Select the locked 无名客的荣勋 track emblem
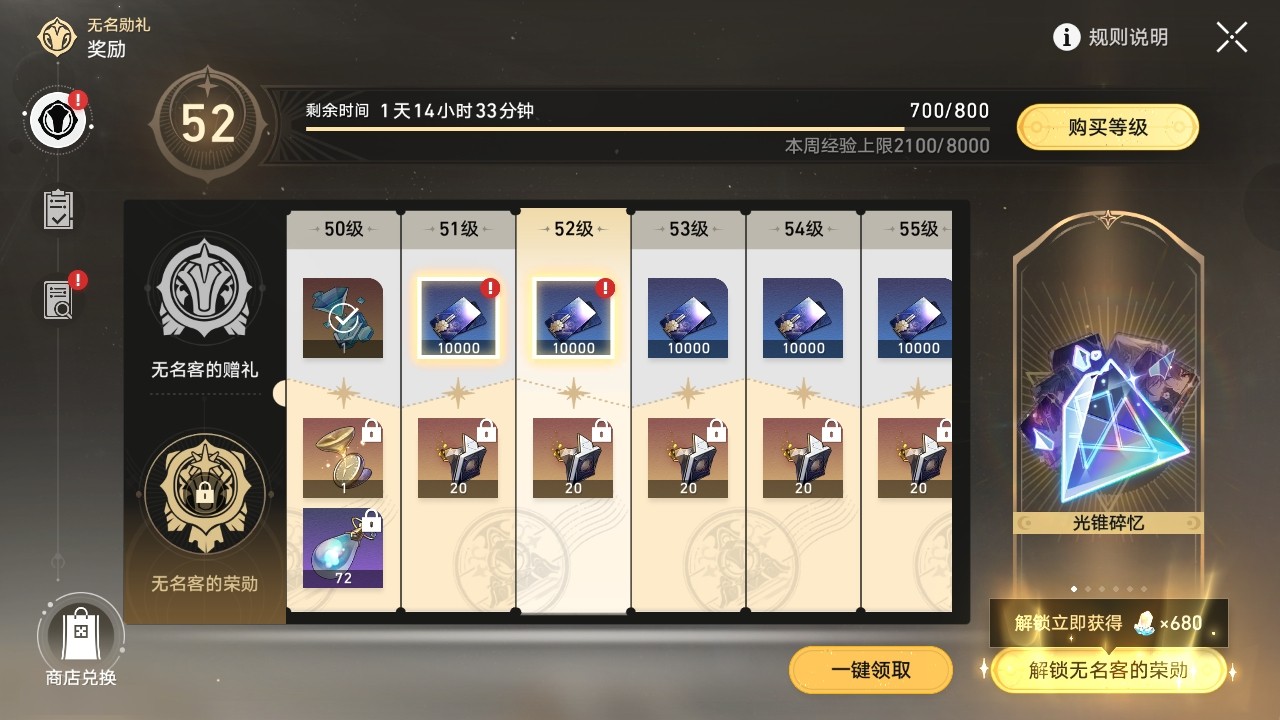Image resolution: width=1280 pixels, height=720 pixels. [204, 492]
